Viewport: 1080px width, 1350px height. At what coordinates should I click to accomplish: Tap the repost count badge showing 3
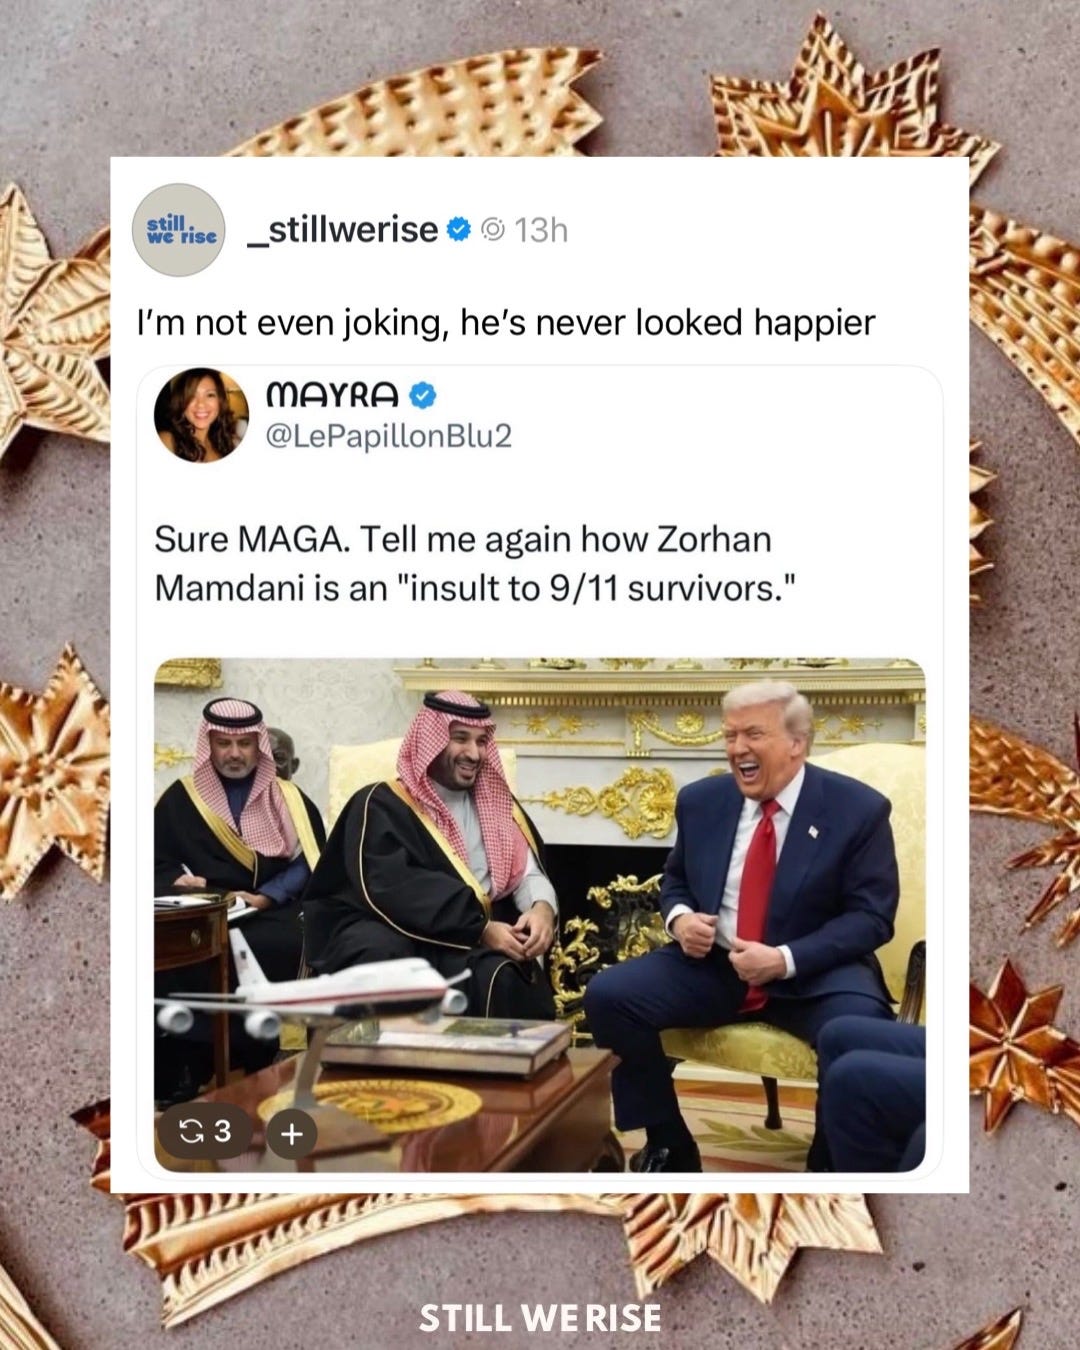click(x=204, y=1131)
